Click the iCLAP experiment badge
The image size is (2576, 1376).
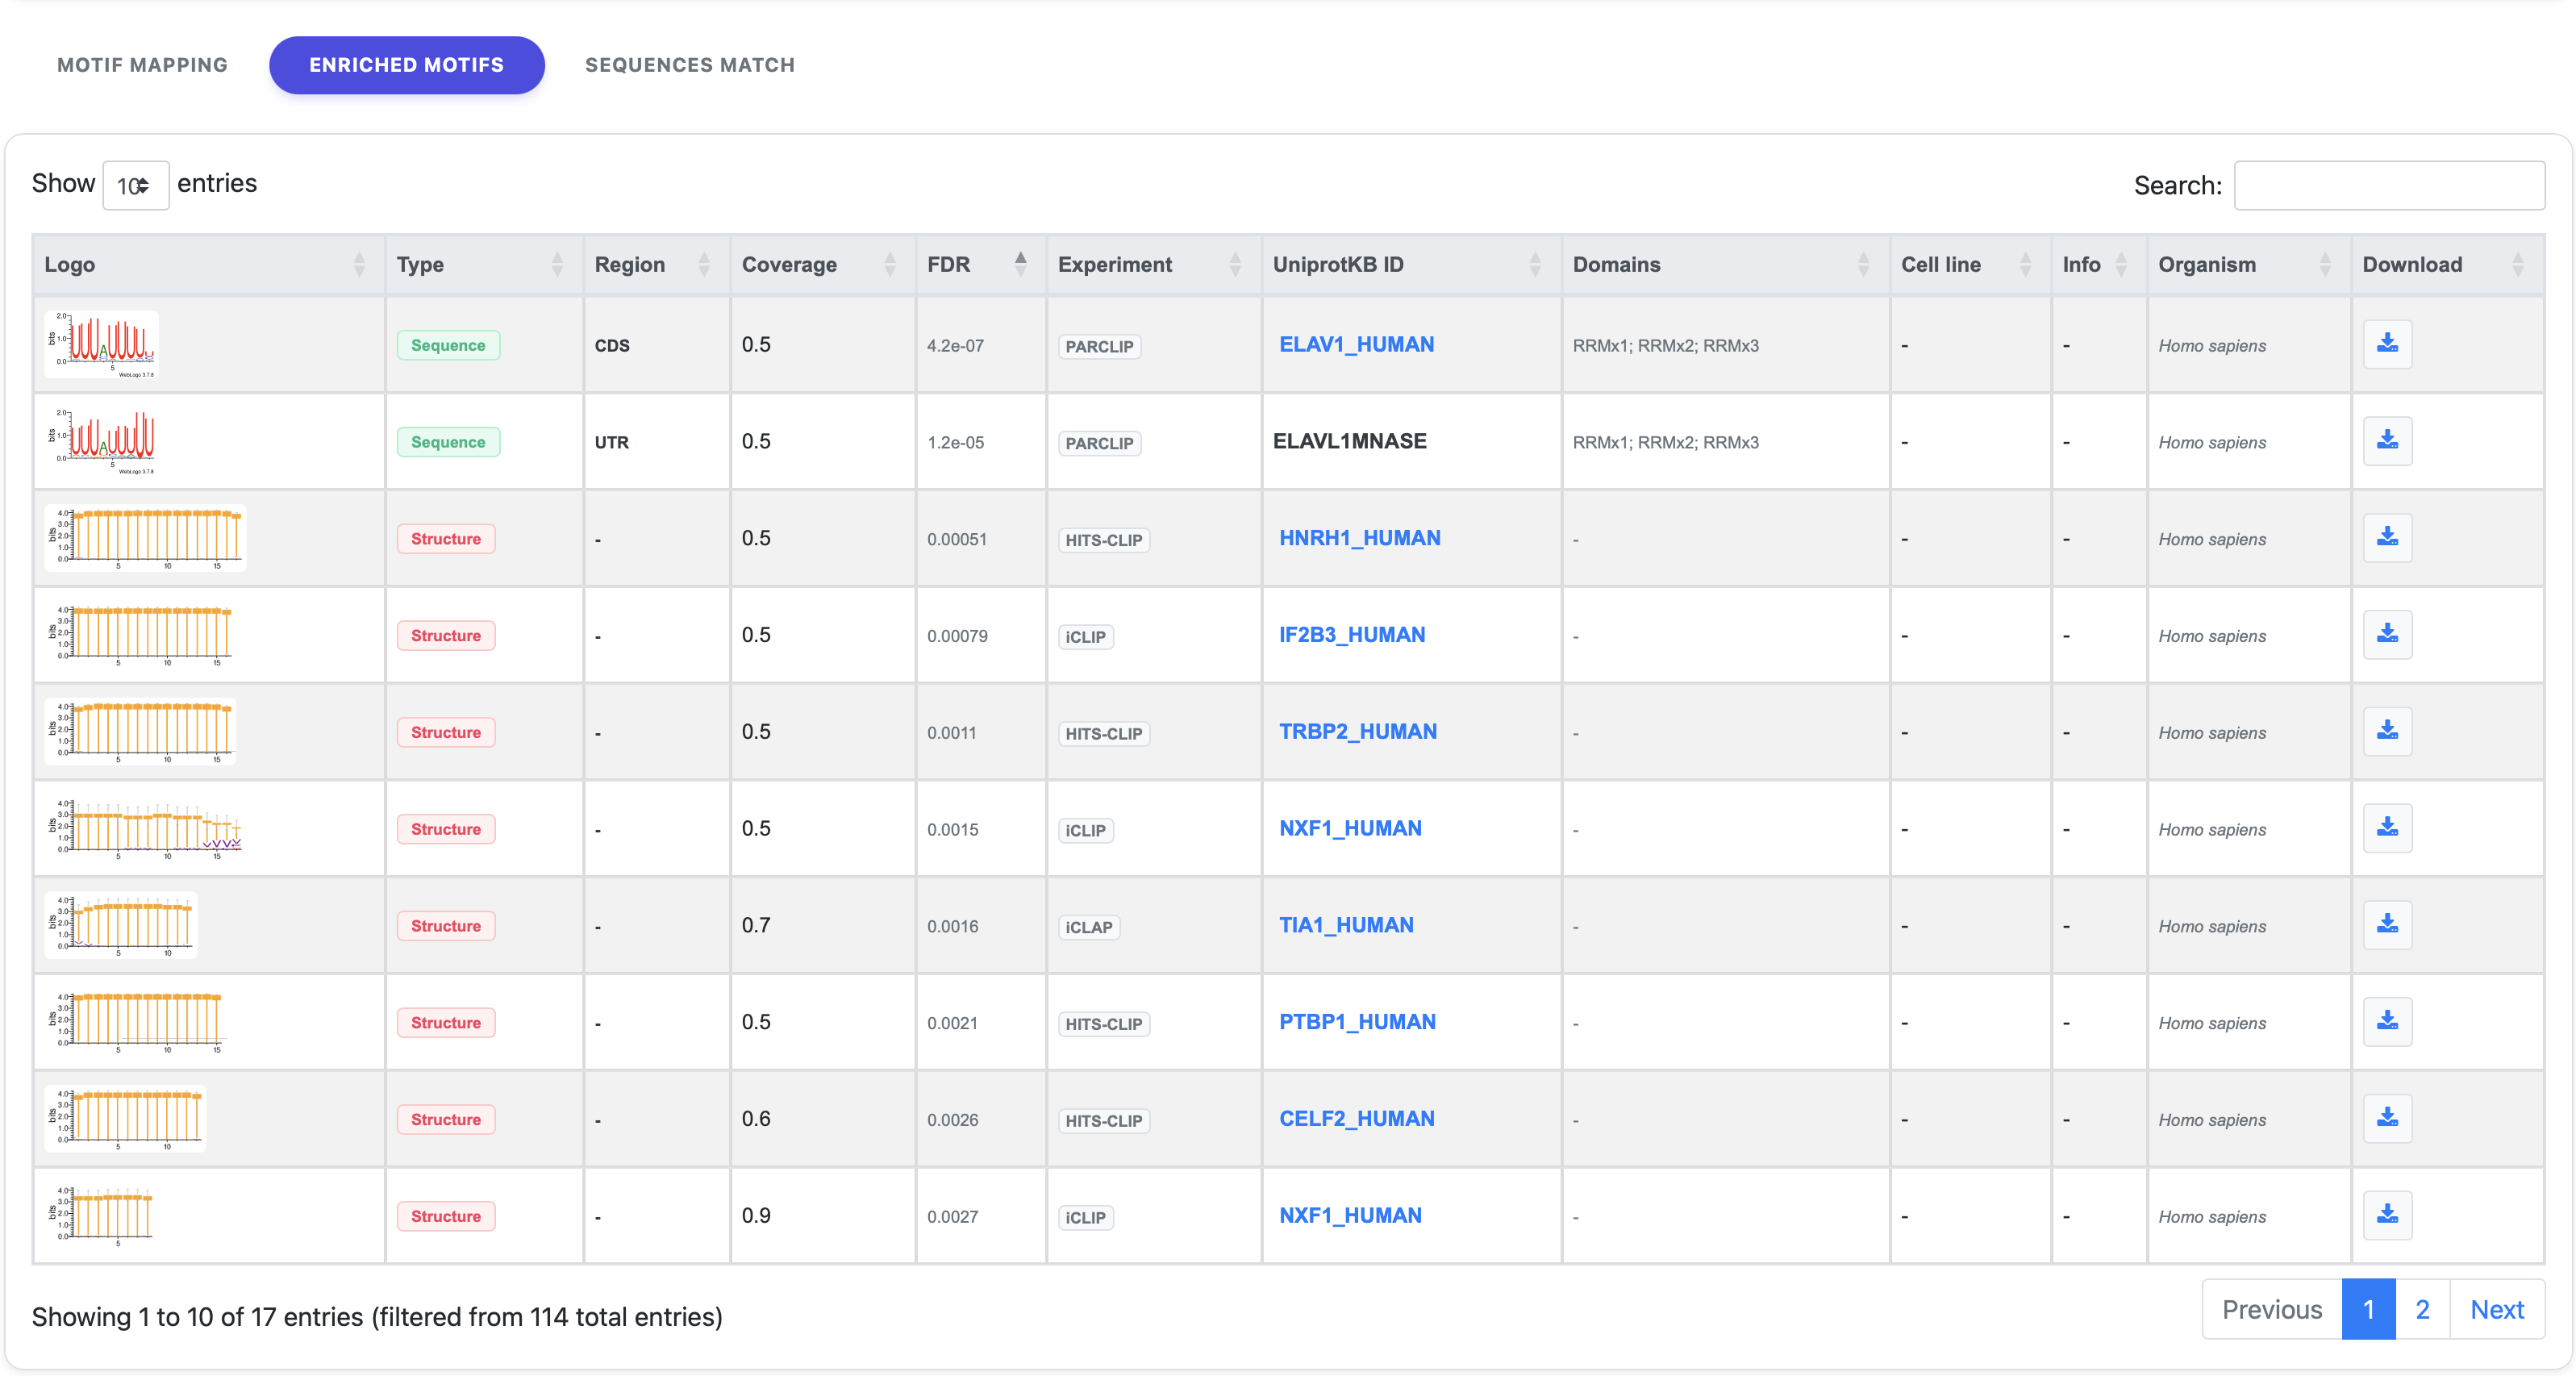(1088, 927)
